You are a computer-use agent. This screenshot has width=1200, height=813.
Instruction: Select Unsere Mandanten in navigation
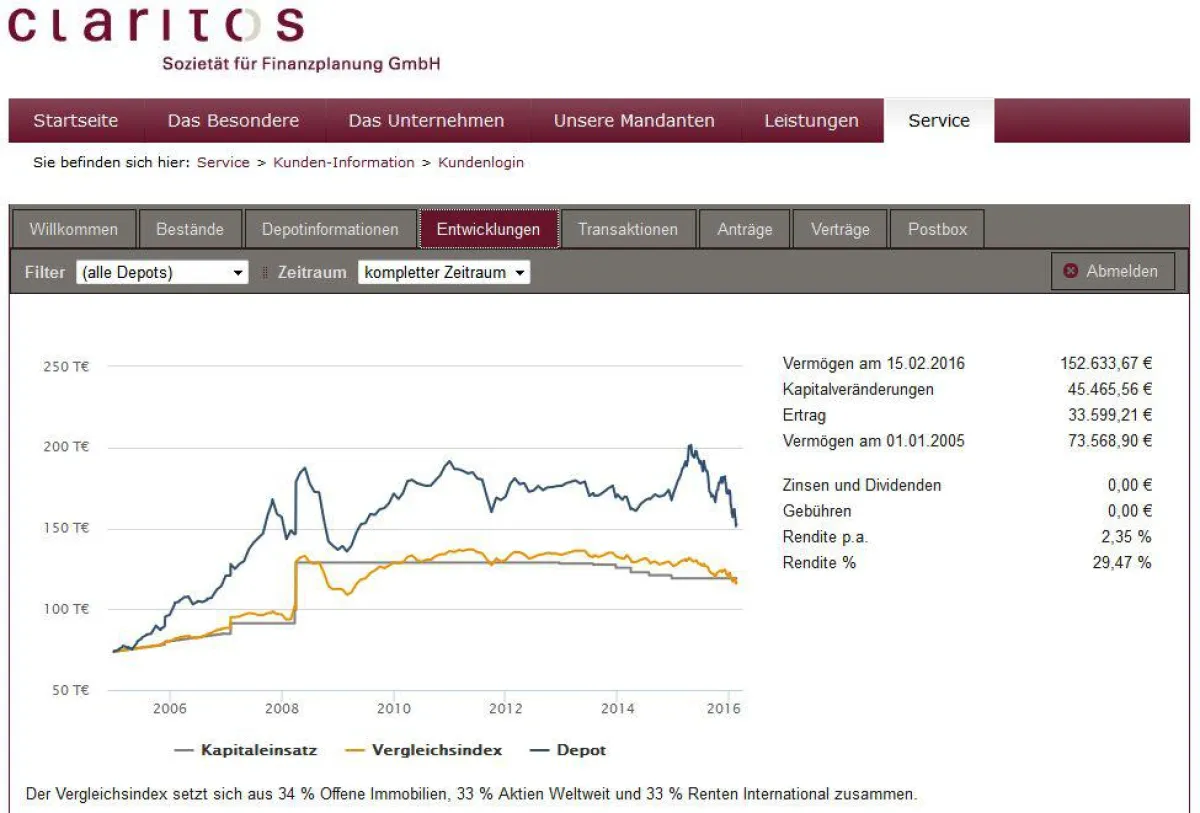pyautogui.click(x=634, y=121)
